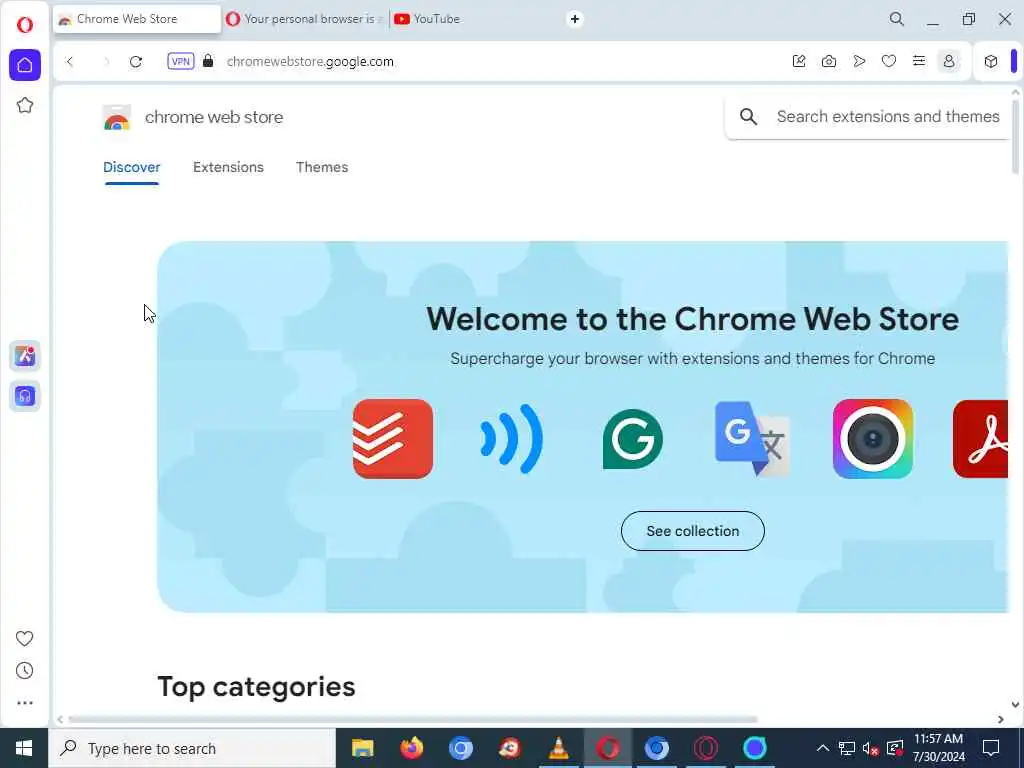
Task: Take a snapshot with the camera icon
Action: pyautogui.click(x=829, y=61)
